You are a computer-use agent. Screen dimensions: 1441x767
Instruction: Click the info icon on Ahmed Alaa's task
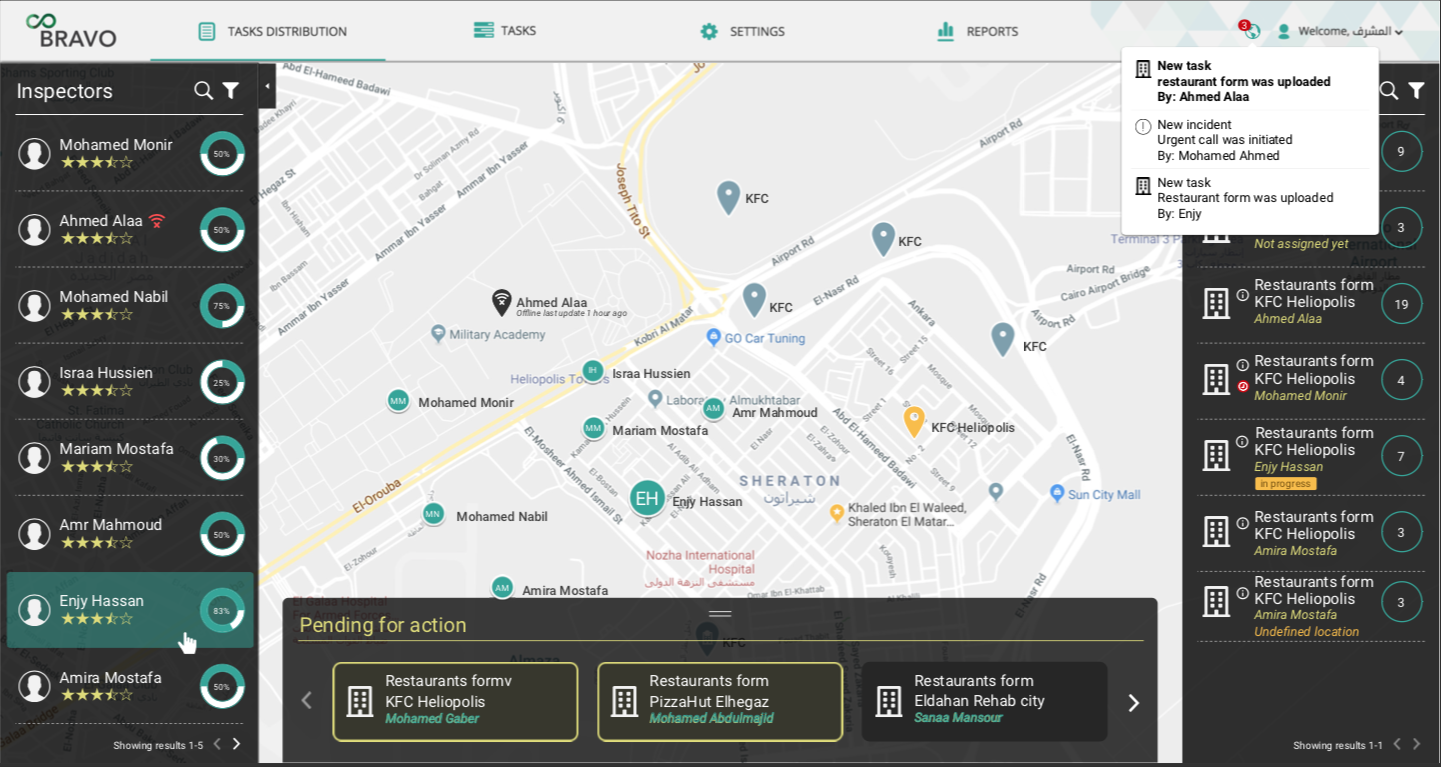[x=1242, y=295]
